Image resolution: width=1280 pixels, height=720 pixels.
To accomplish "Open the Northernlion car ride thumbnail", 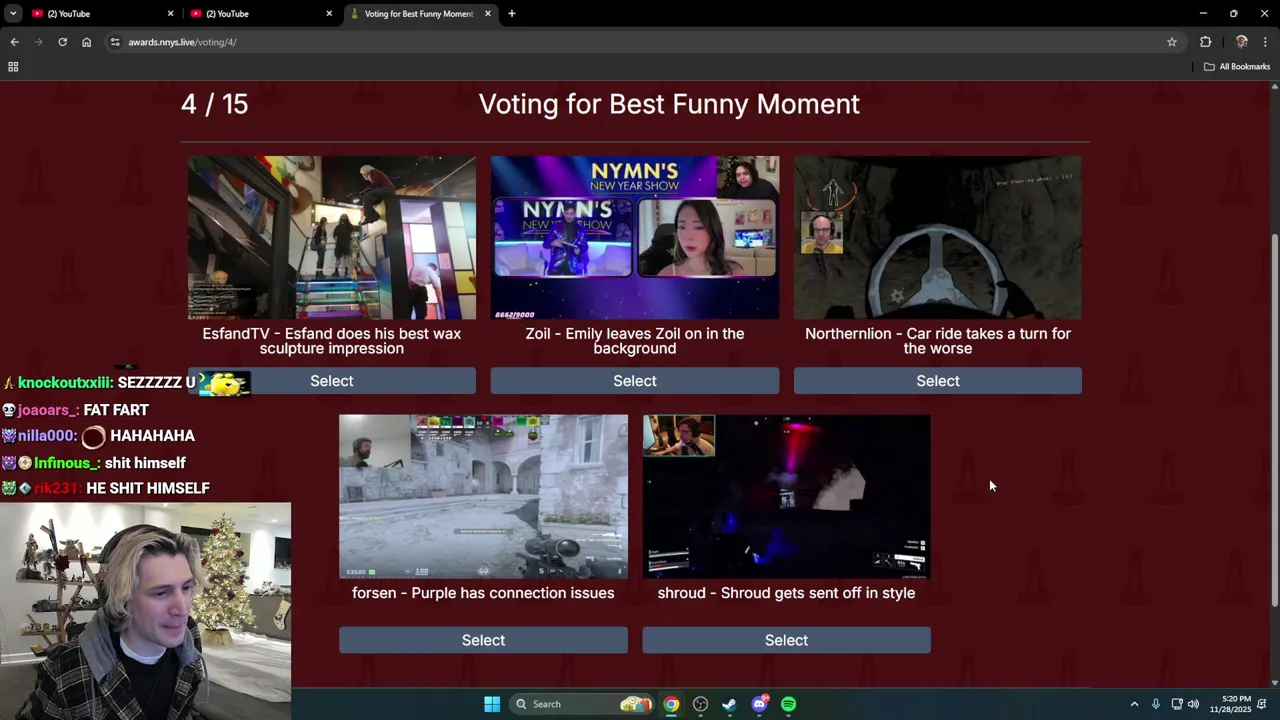I will click(938, 238).
